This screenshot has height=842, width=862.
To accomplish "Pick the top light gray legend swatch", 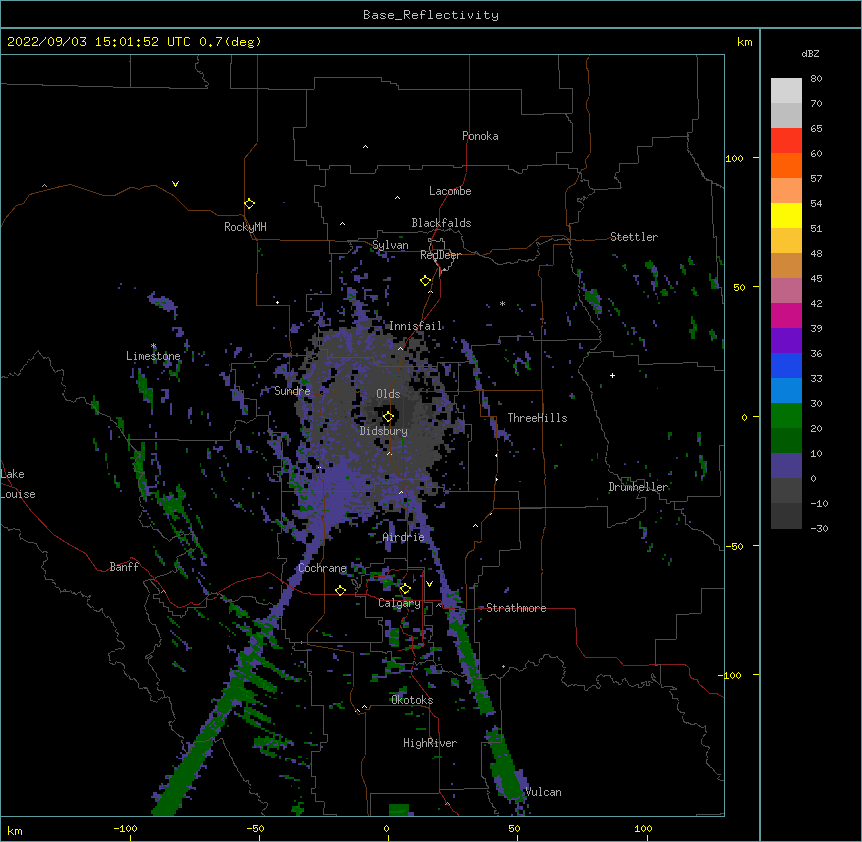I will 786,91.
